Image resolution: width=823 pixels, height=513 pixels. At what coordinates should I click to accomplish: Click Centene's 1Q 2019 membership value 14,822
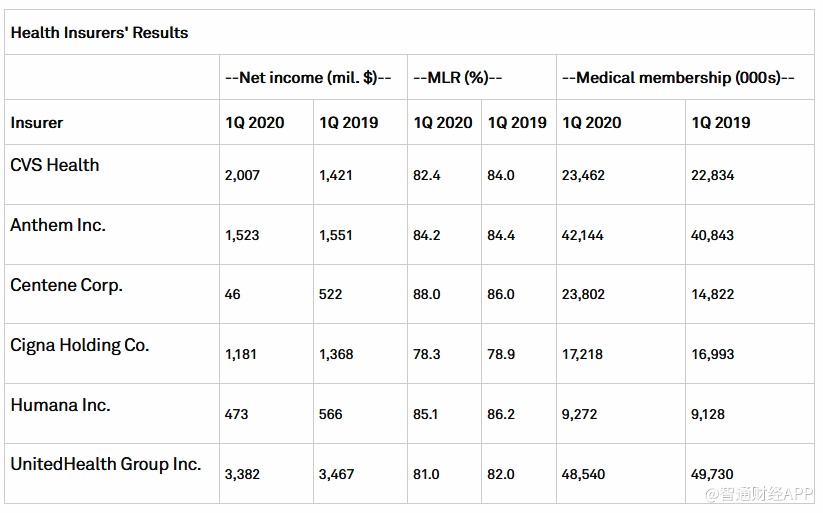[713, 294]
